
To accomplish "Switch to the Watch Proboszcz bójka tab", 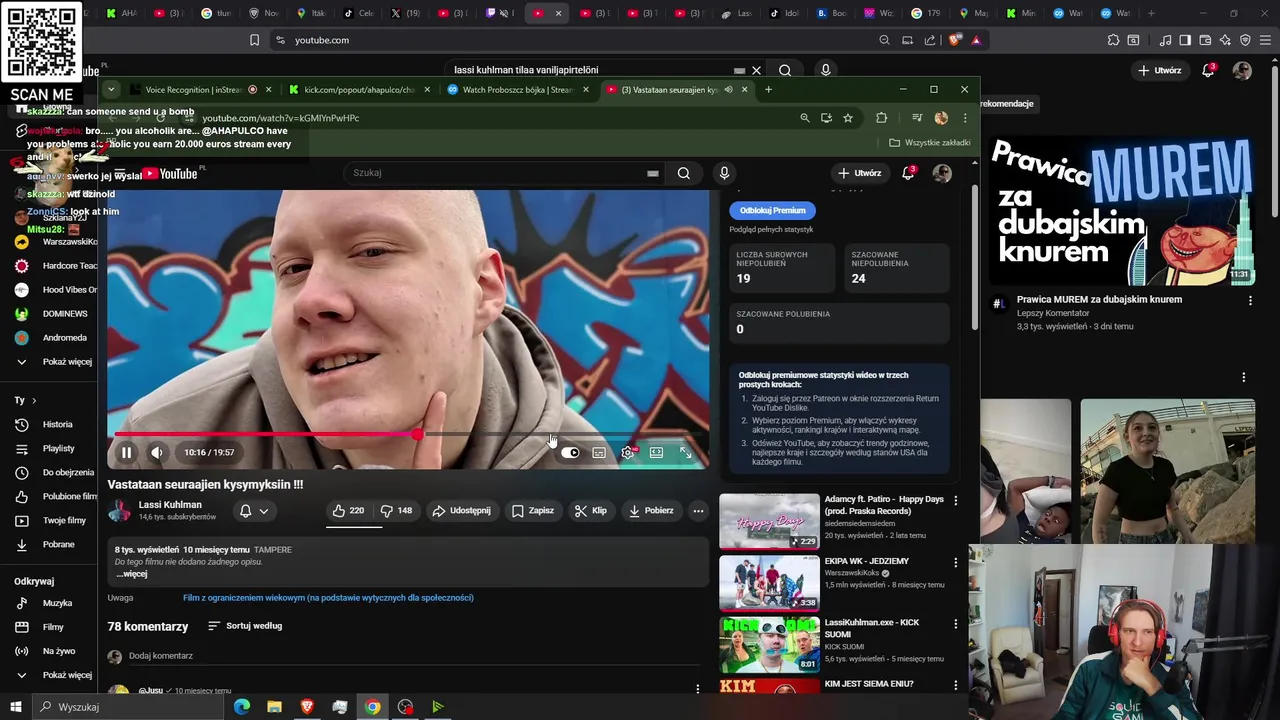I will coord(517,90).
